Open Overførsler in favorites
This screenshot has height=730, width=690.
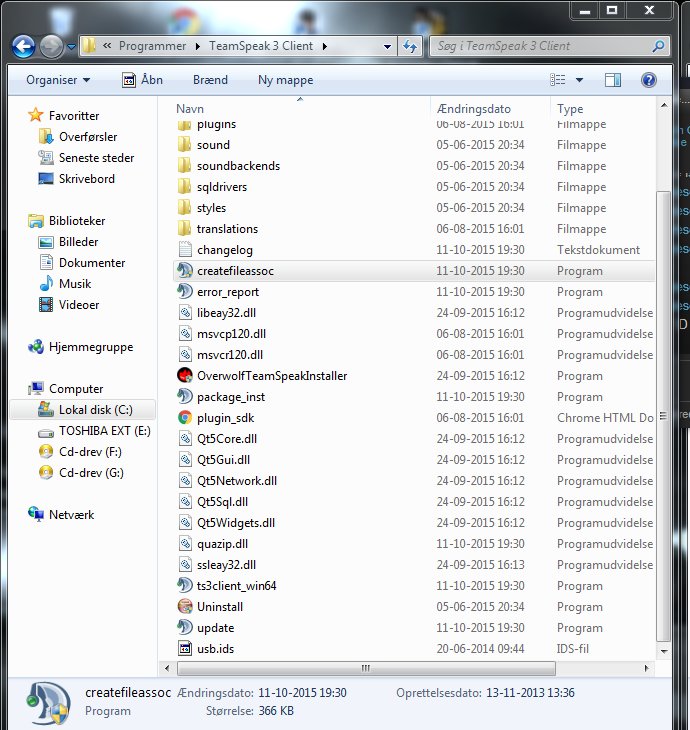(x=88, y=137)
